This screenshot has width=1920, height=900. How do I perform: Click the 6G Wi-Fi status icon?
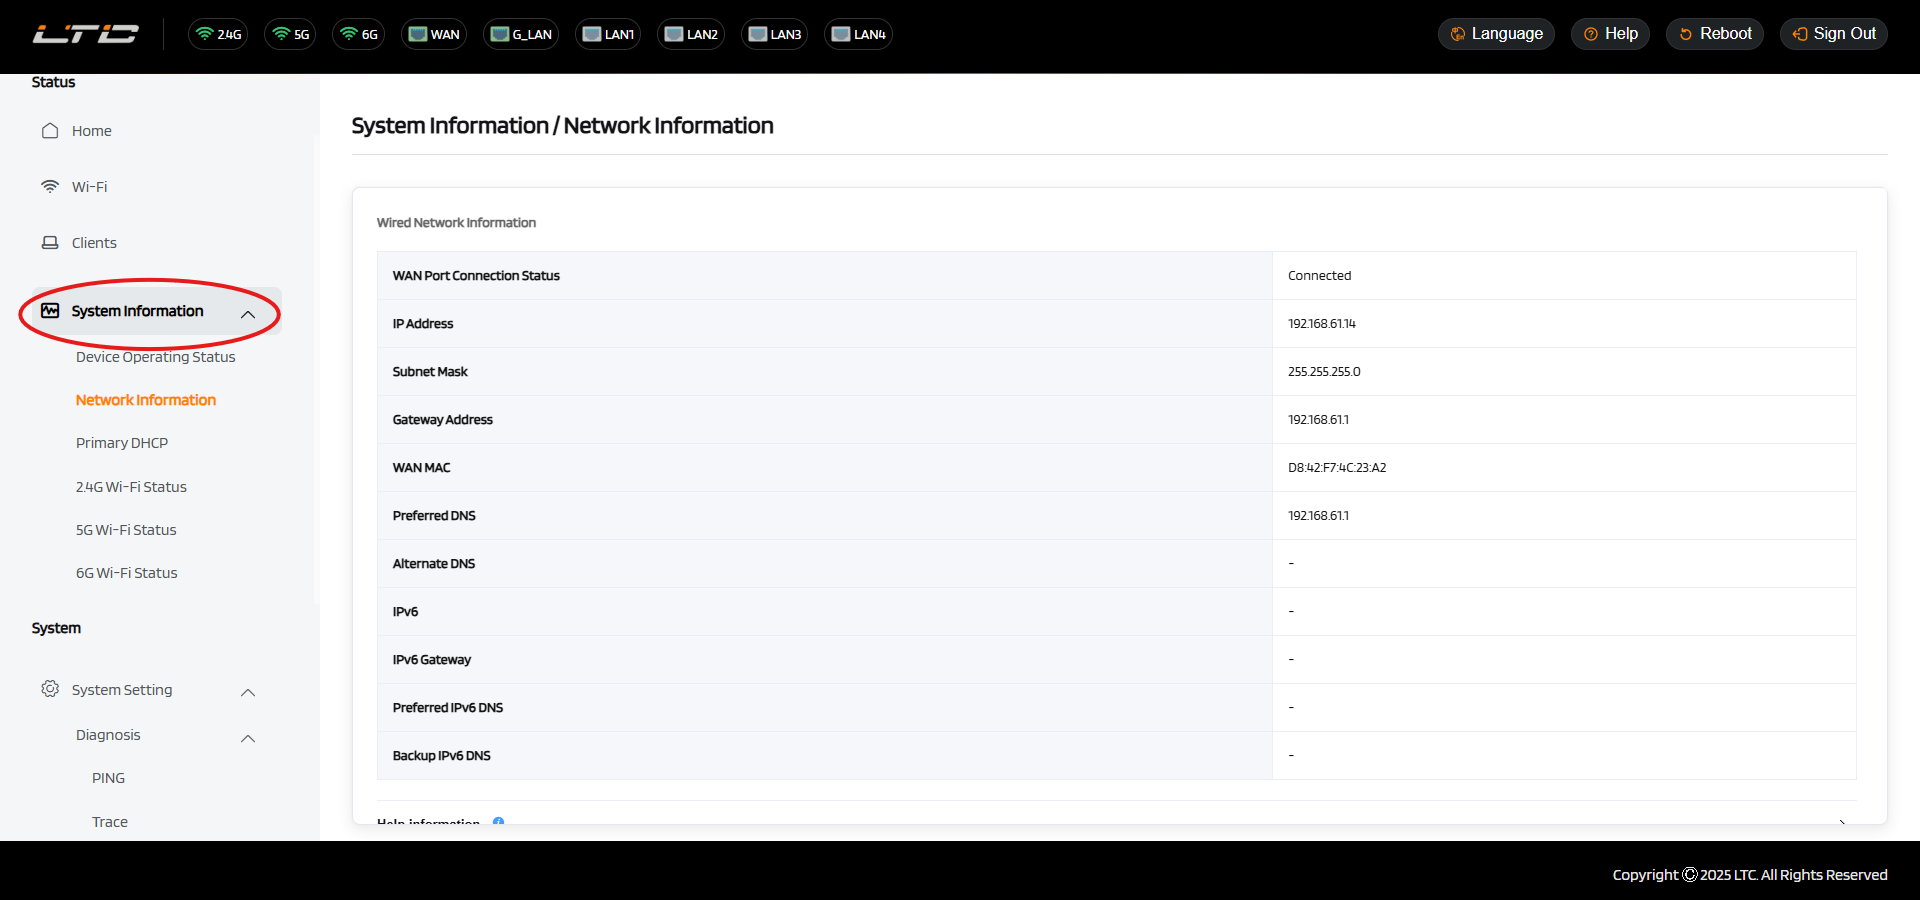tap(358, 34)
